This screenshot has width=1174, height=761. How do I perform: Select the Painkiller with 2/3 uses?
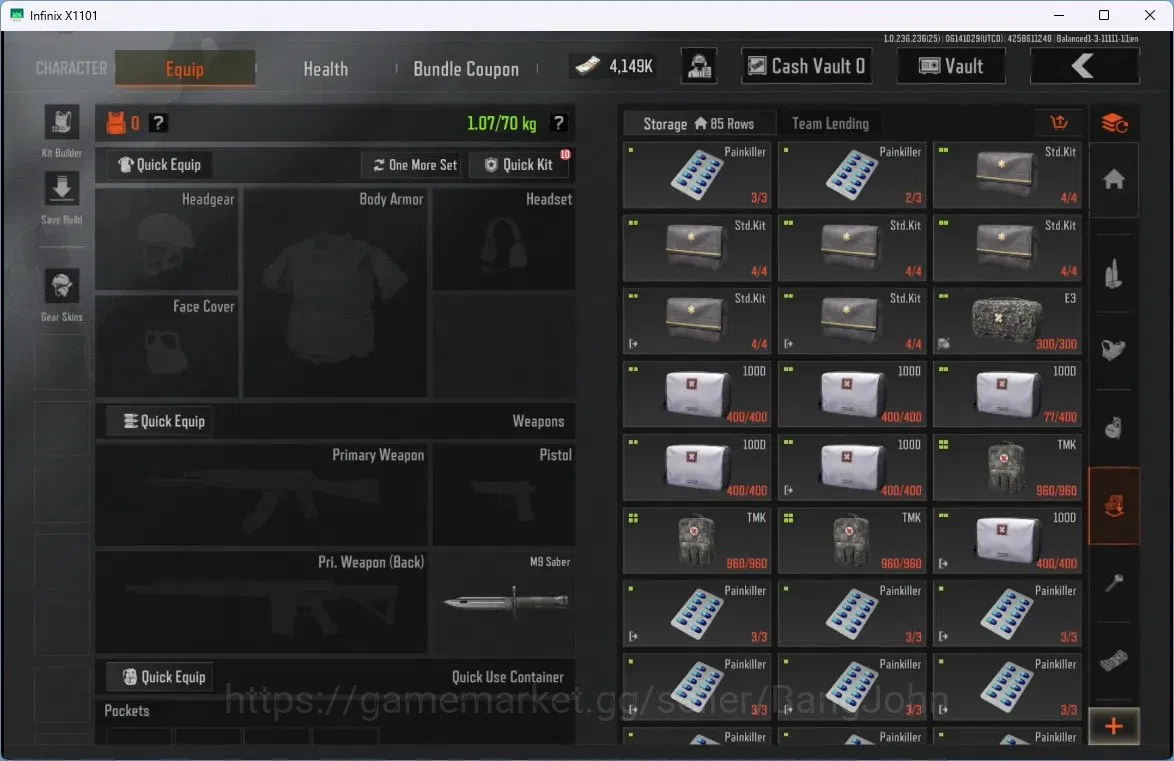pos(852,175)
